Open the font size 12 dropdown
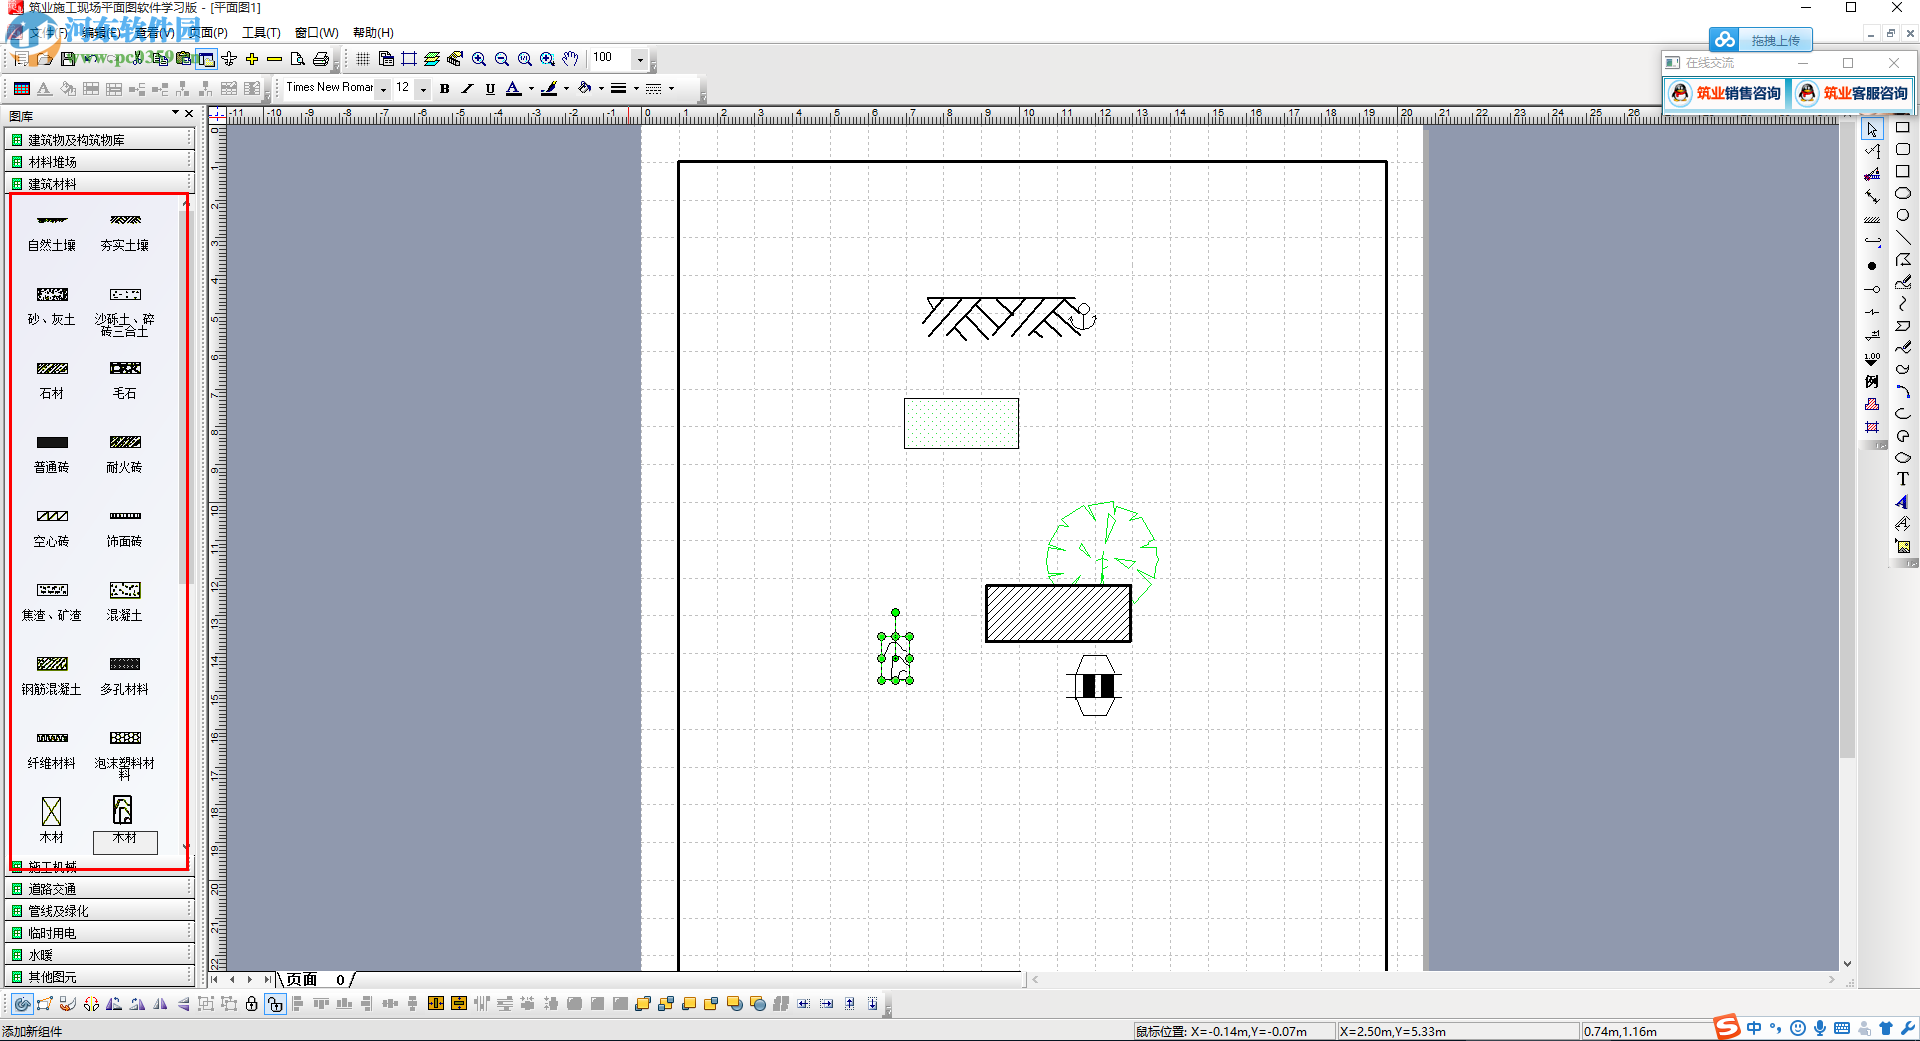The image size is (1920, 1041). click(x=423, y=89)
